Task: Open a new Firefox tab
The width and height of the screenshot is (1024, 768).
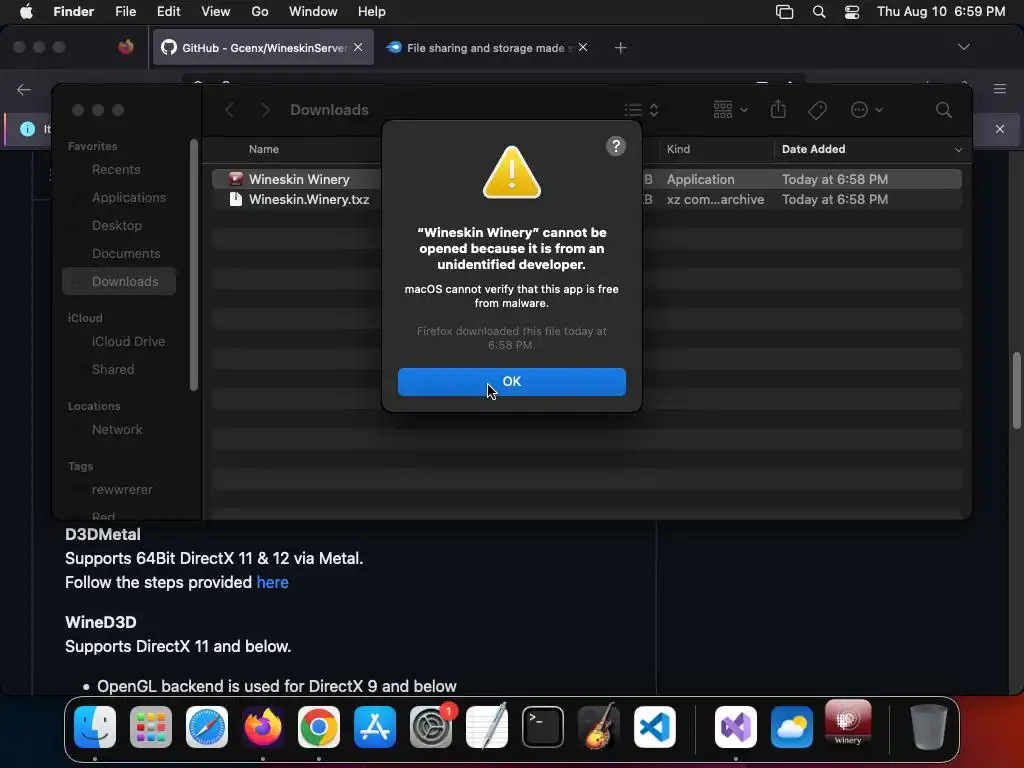Action: point(620,48)
